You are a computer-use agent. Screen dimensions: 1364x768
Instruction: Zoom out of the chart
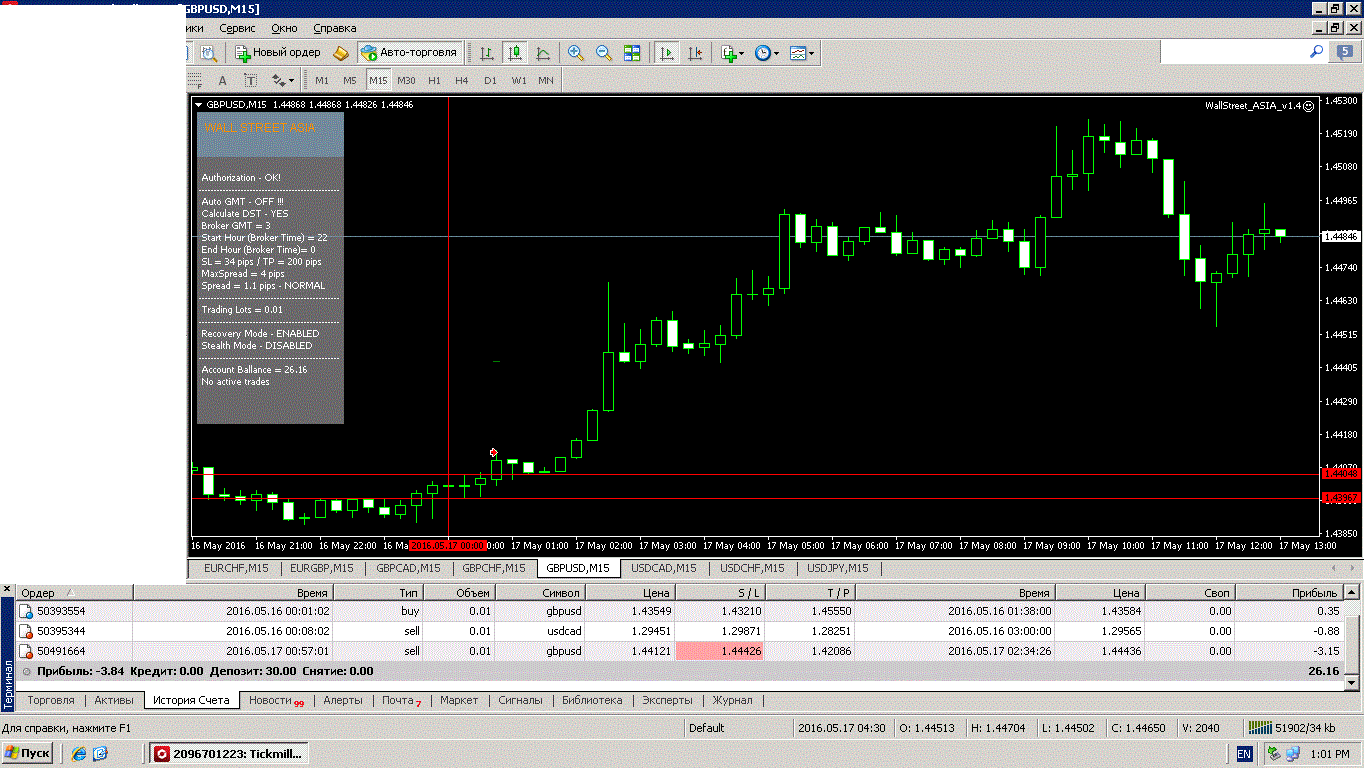(x=604, y=53)
